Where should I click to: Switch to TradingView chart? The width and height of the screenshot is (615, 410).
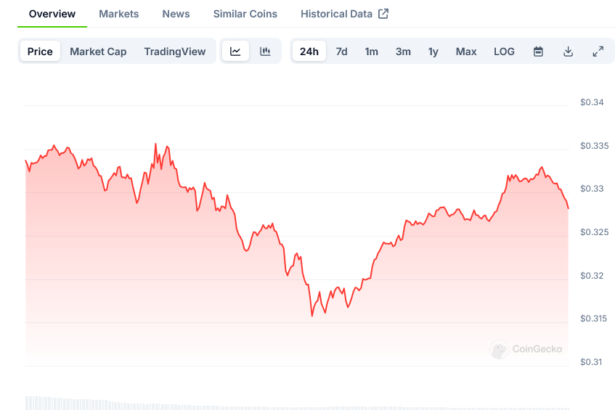(x=176, y=51)
